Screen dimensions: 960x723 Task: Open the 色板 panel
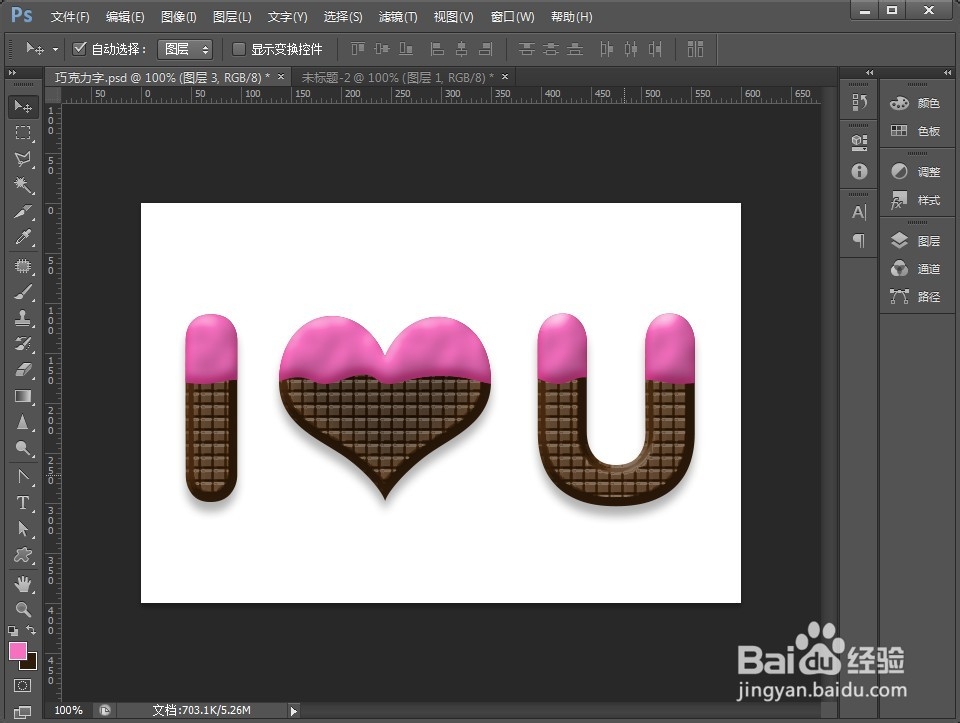917,130
